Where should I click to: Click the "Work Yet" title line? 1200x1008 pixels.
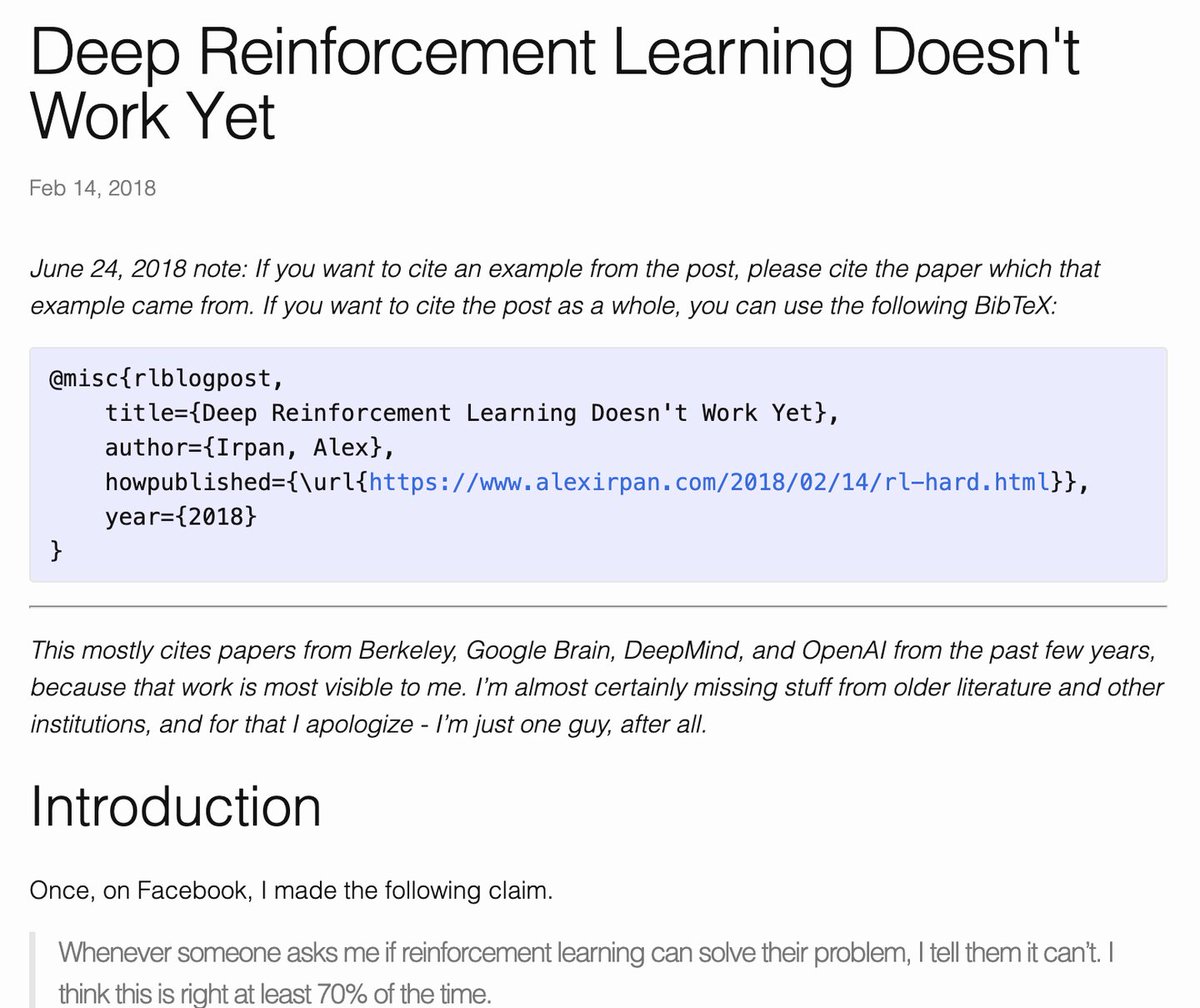(x=152, y=118)
